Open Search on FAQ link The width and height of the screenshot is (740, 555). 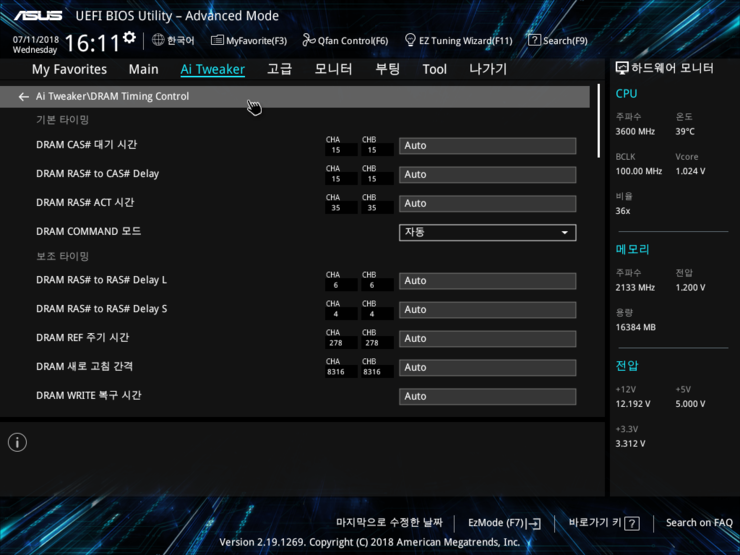(x=699, y=523)
